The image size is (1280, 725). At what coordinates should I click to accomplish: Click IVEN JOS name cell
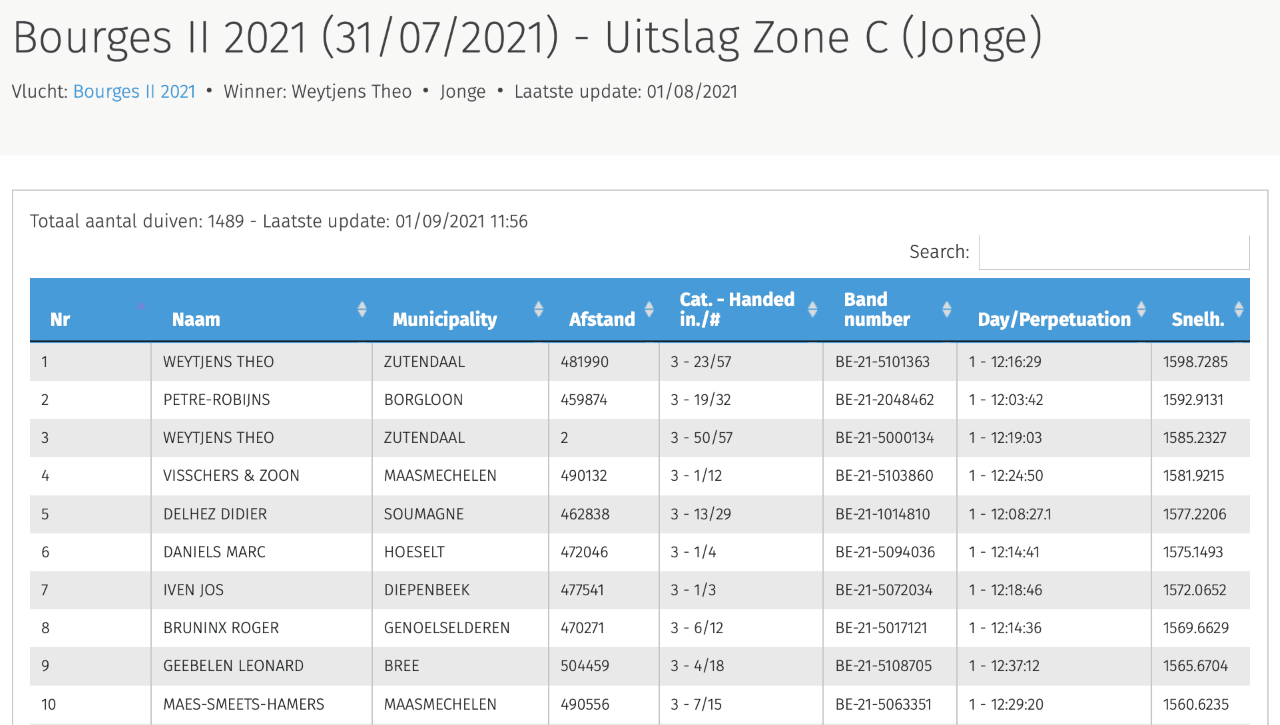(x=193, y=590)
